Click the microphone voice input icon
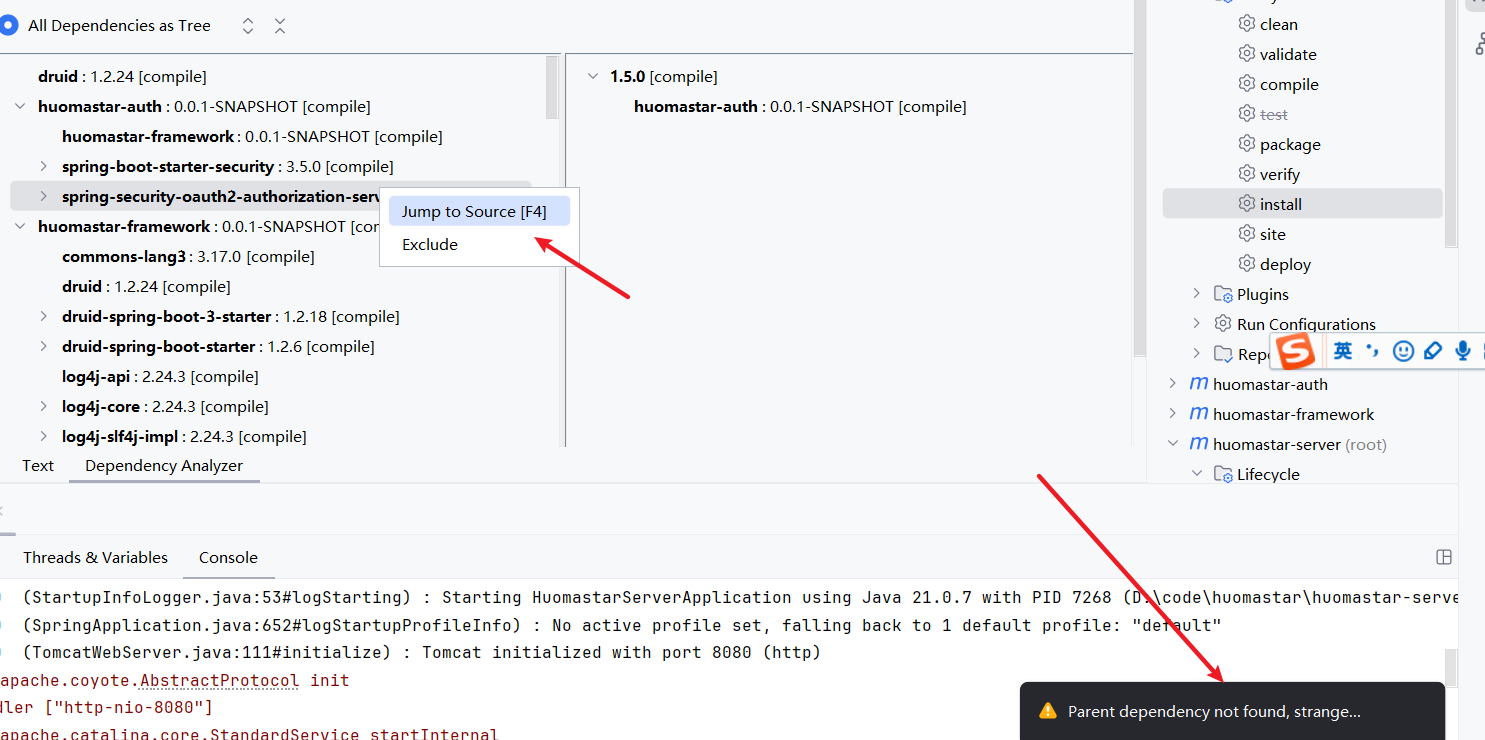This screenshot has height=740, width=1485. coord(1463,351)
